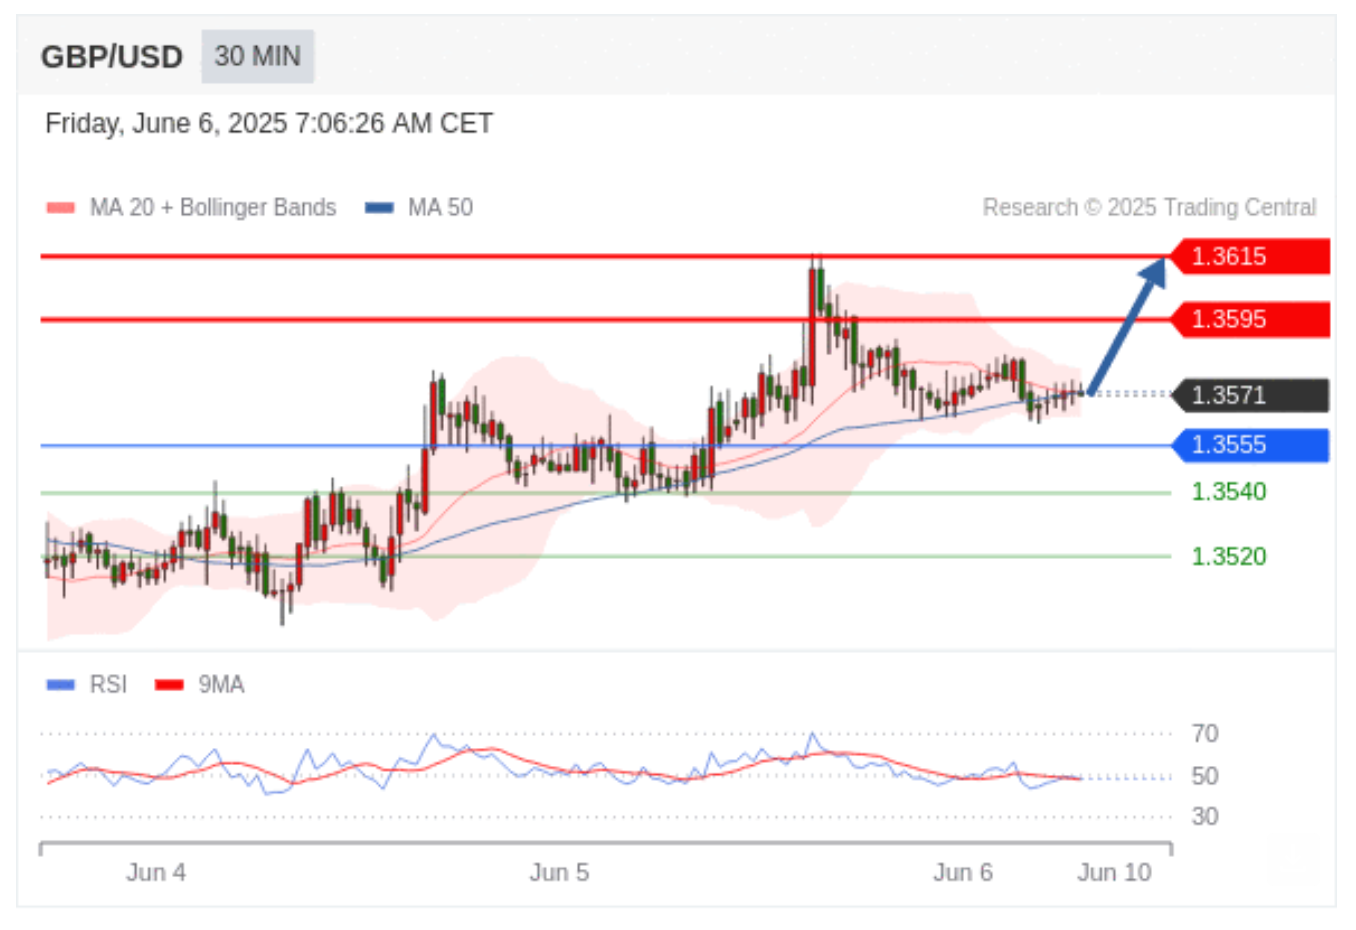Click the RSI 30 level label
Viewport: 1356px width, 930px height.
[1205, 816]
